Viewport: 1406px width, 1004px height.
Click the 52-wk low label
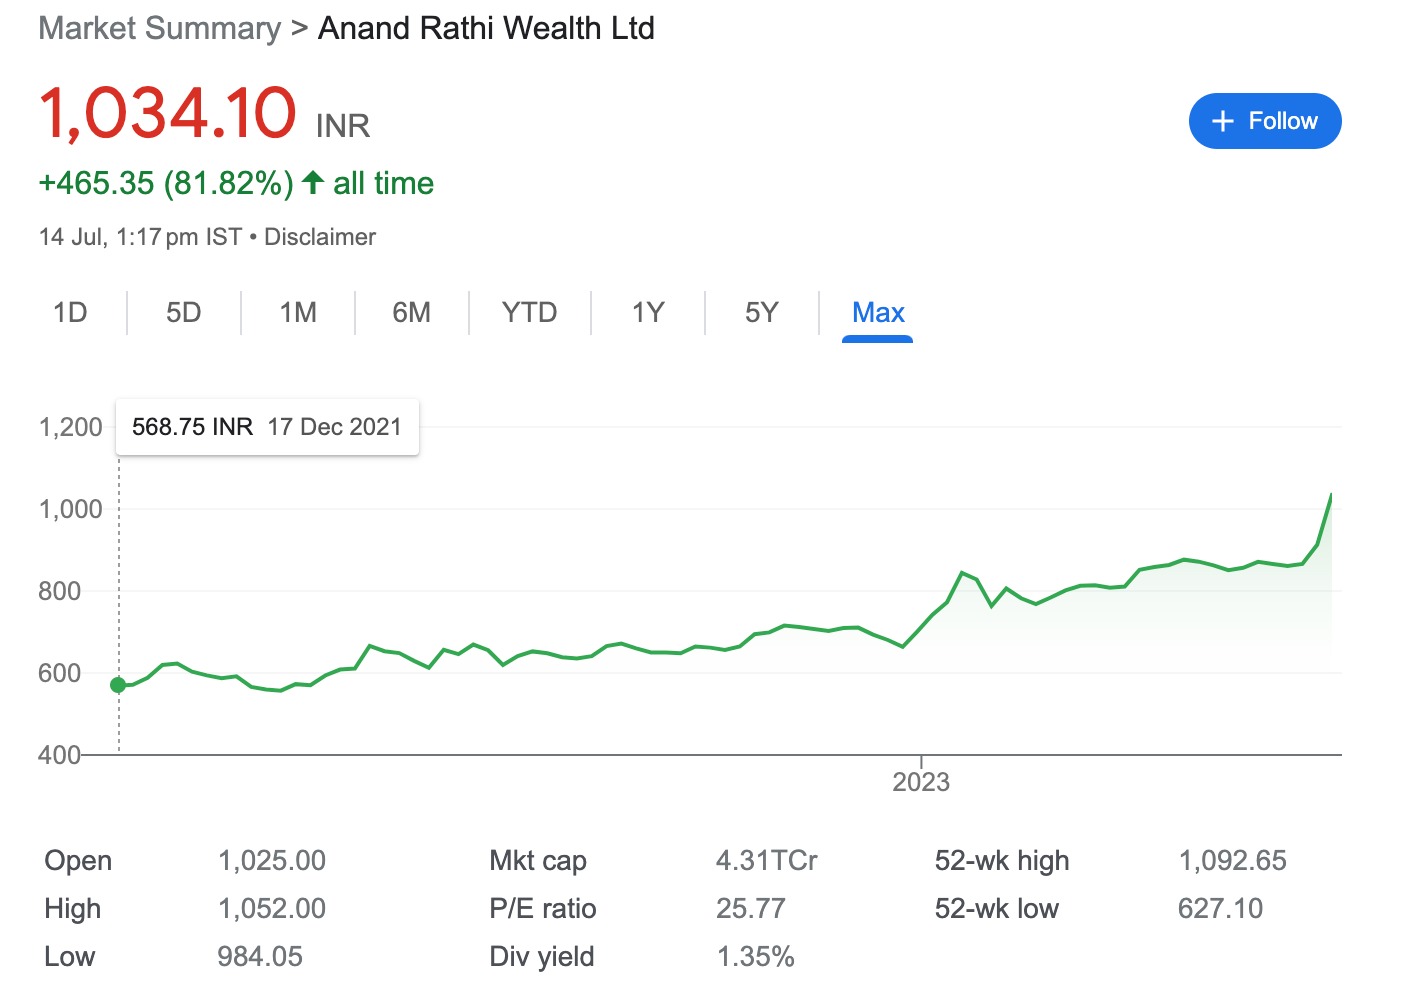click(997, 909)
